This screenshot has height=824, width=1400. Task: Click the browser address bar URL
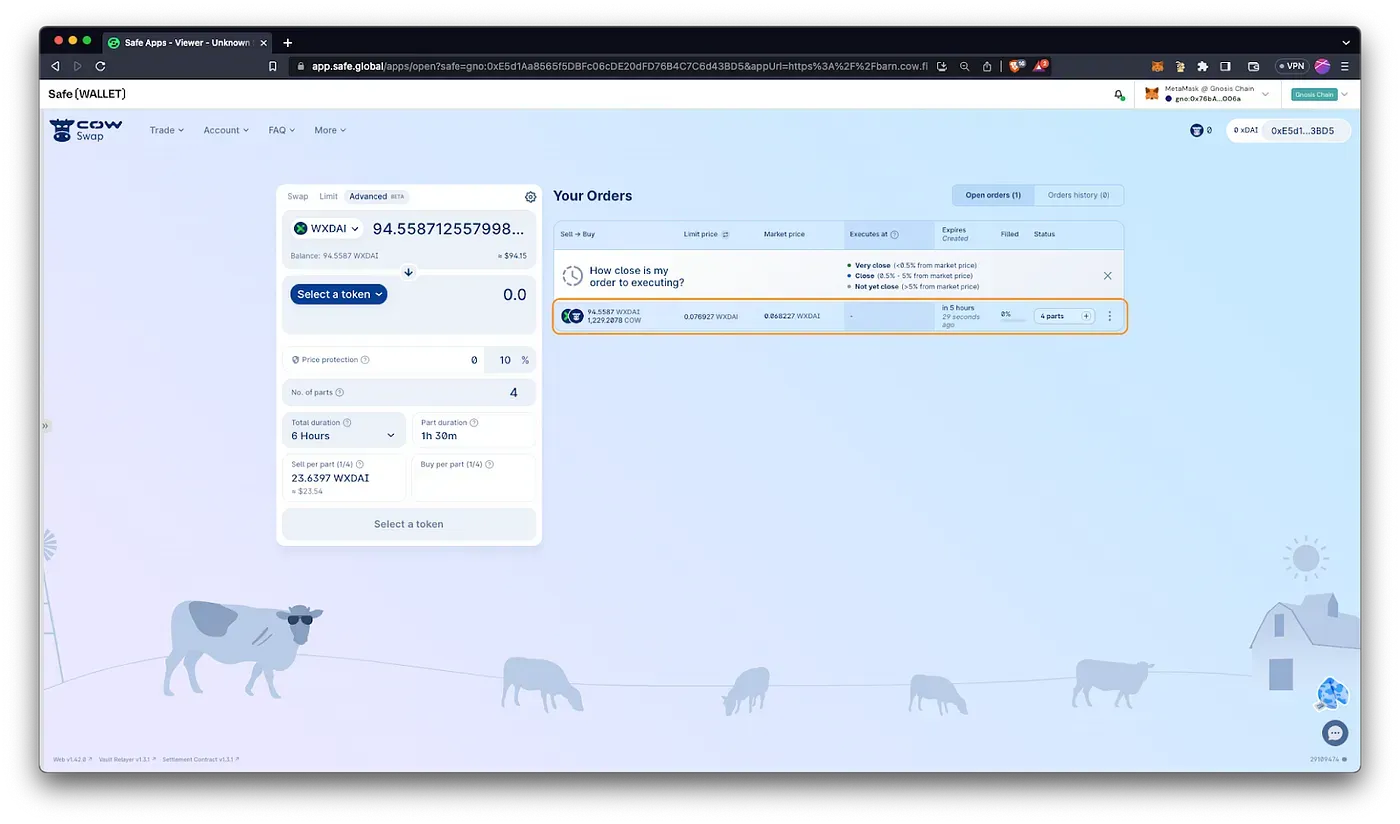click(x=618, y=66)
